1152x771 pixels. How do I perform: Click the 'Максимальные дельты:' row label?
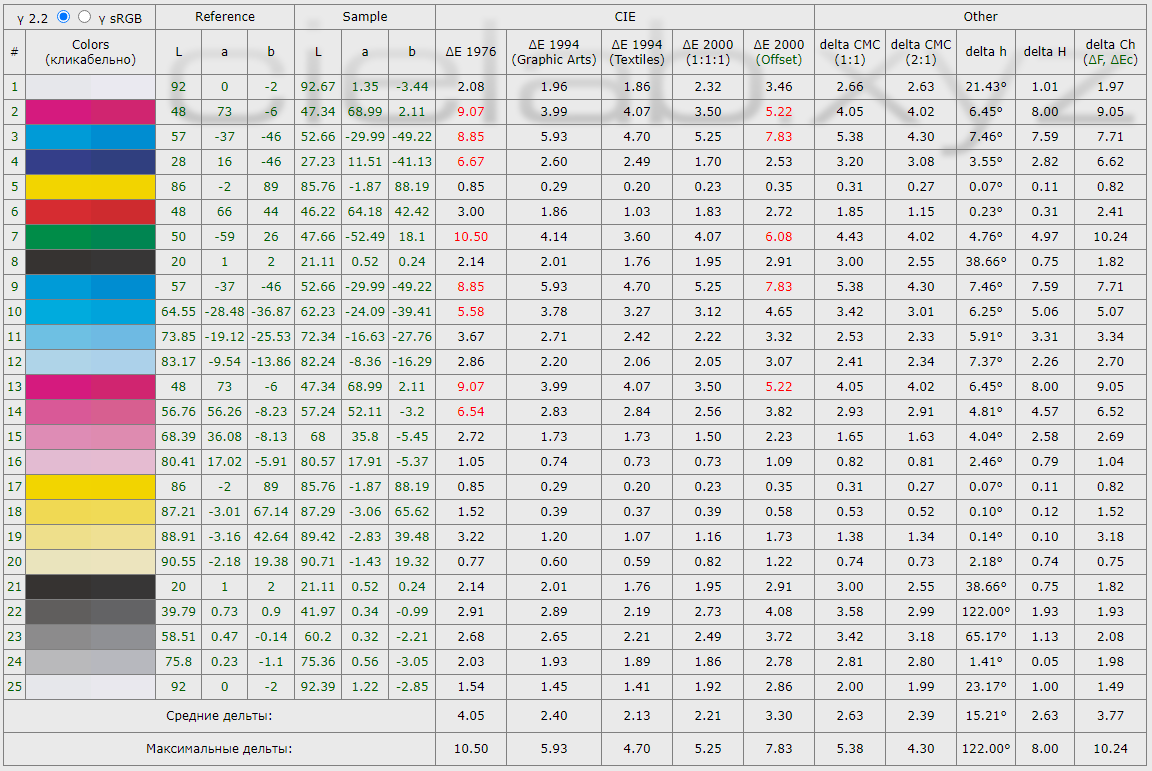click(219, 749)
